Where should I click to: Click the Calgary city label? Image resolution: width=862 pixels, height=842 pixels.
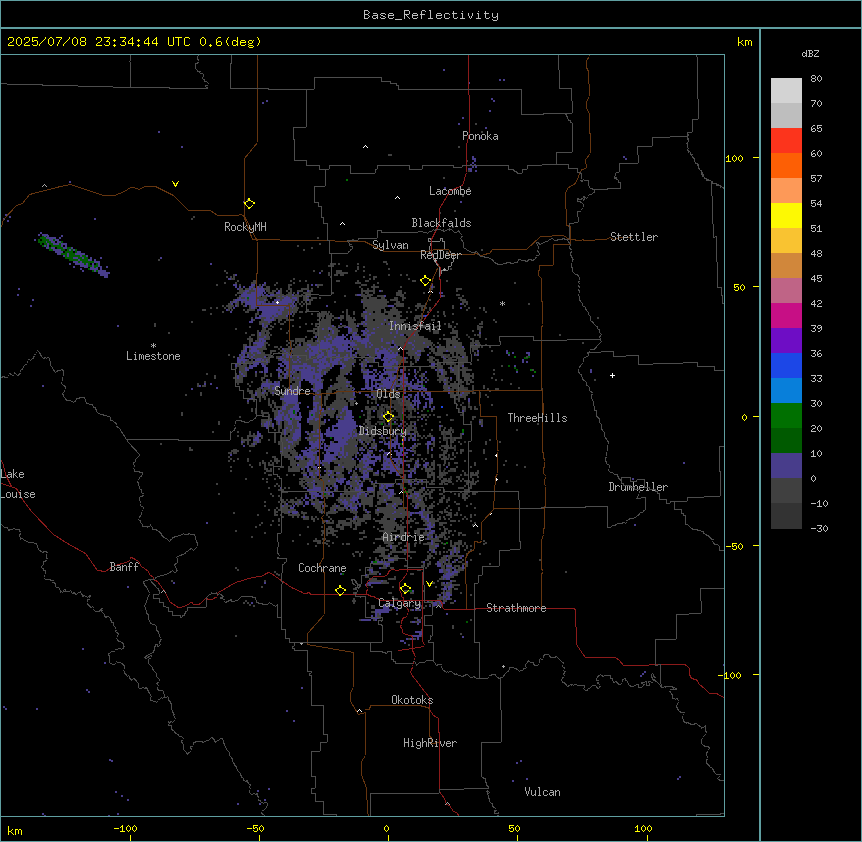coord(399,603)
